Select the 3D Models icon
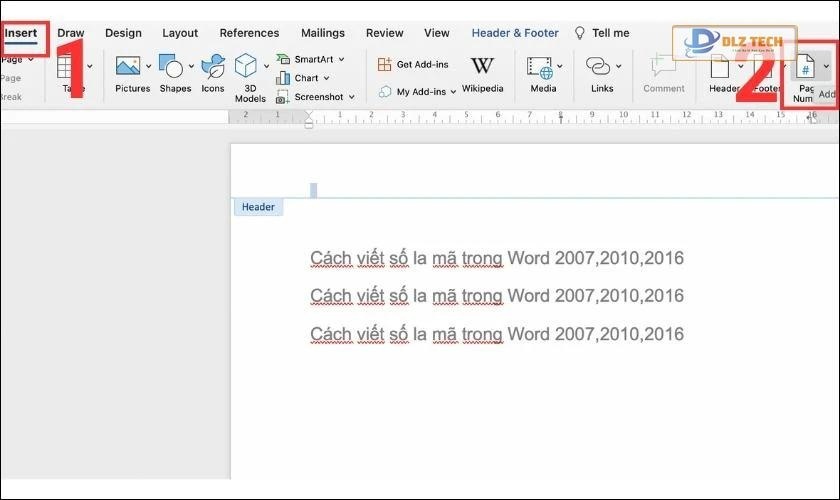 (x=246, y=68)
